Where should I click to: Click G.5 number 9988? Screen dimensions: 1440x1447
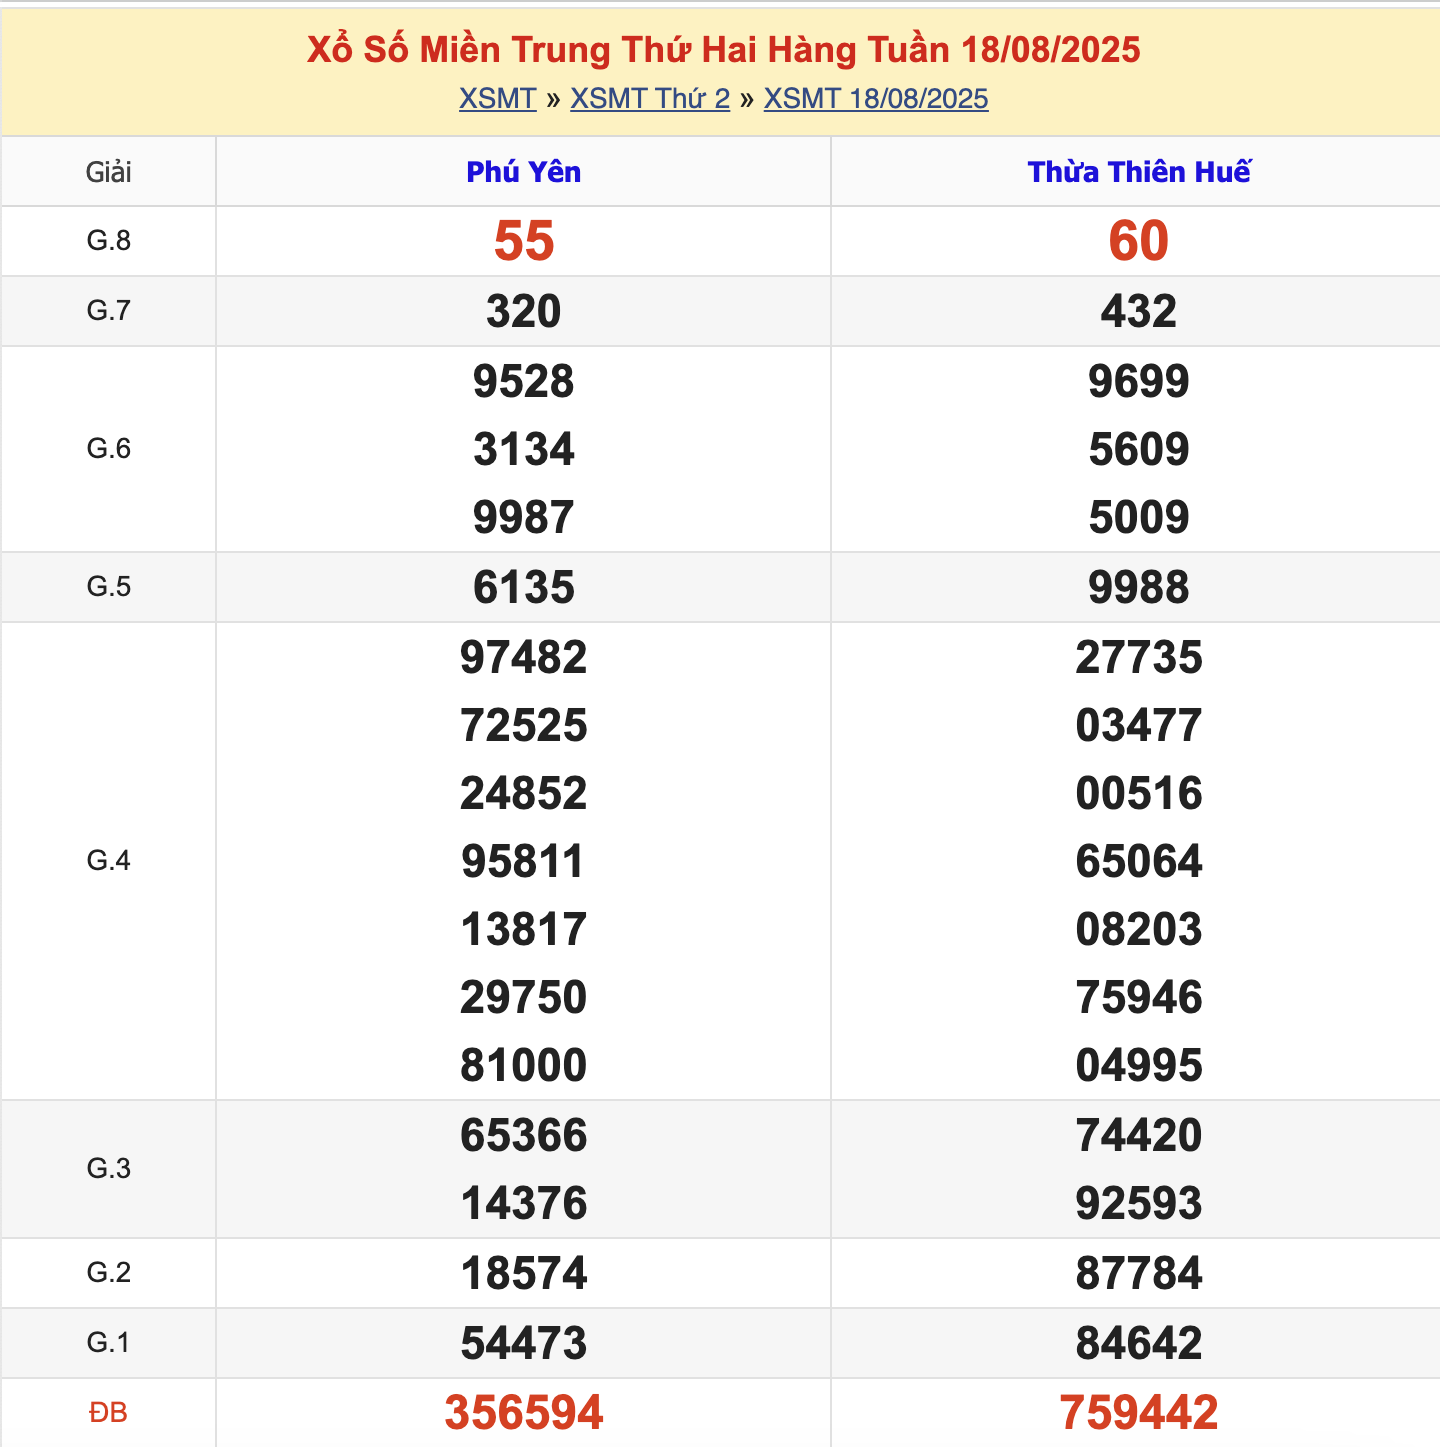(x=1139, y=587)
